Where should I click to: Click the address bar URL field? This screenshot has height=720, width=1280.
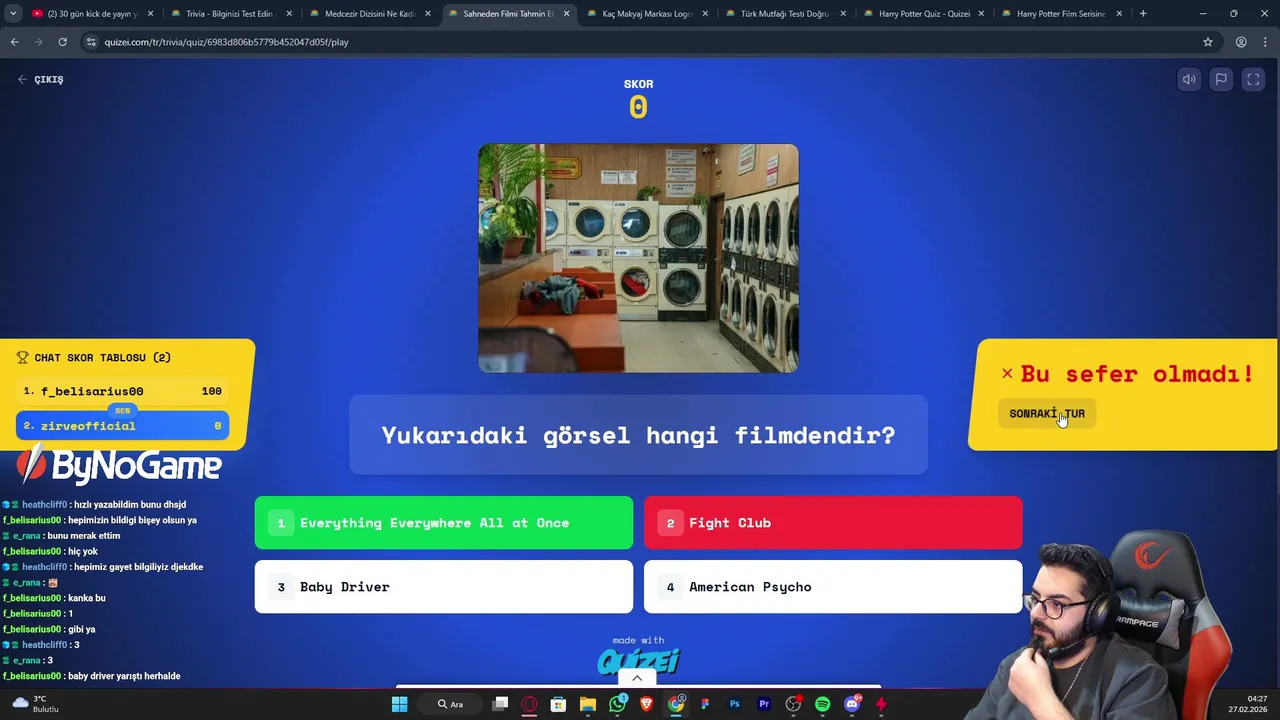pos(640,42)
